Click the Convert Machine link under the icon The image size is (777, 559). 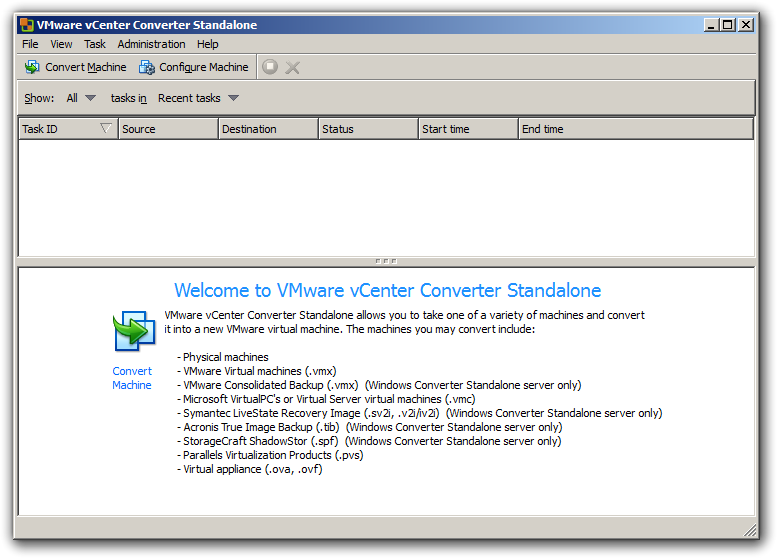coord(132,378)
